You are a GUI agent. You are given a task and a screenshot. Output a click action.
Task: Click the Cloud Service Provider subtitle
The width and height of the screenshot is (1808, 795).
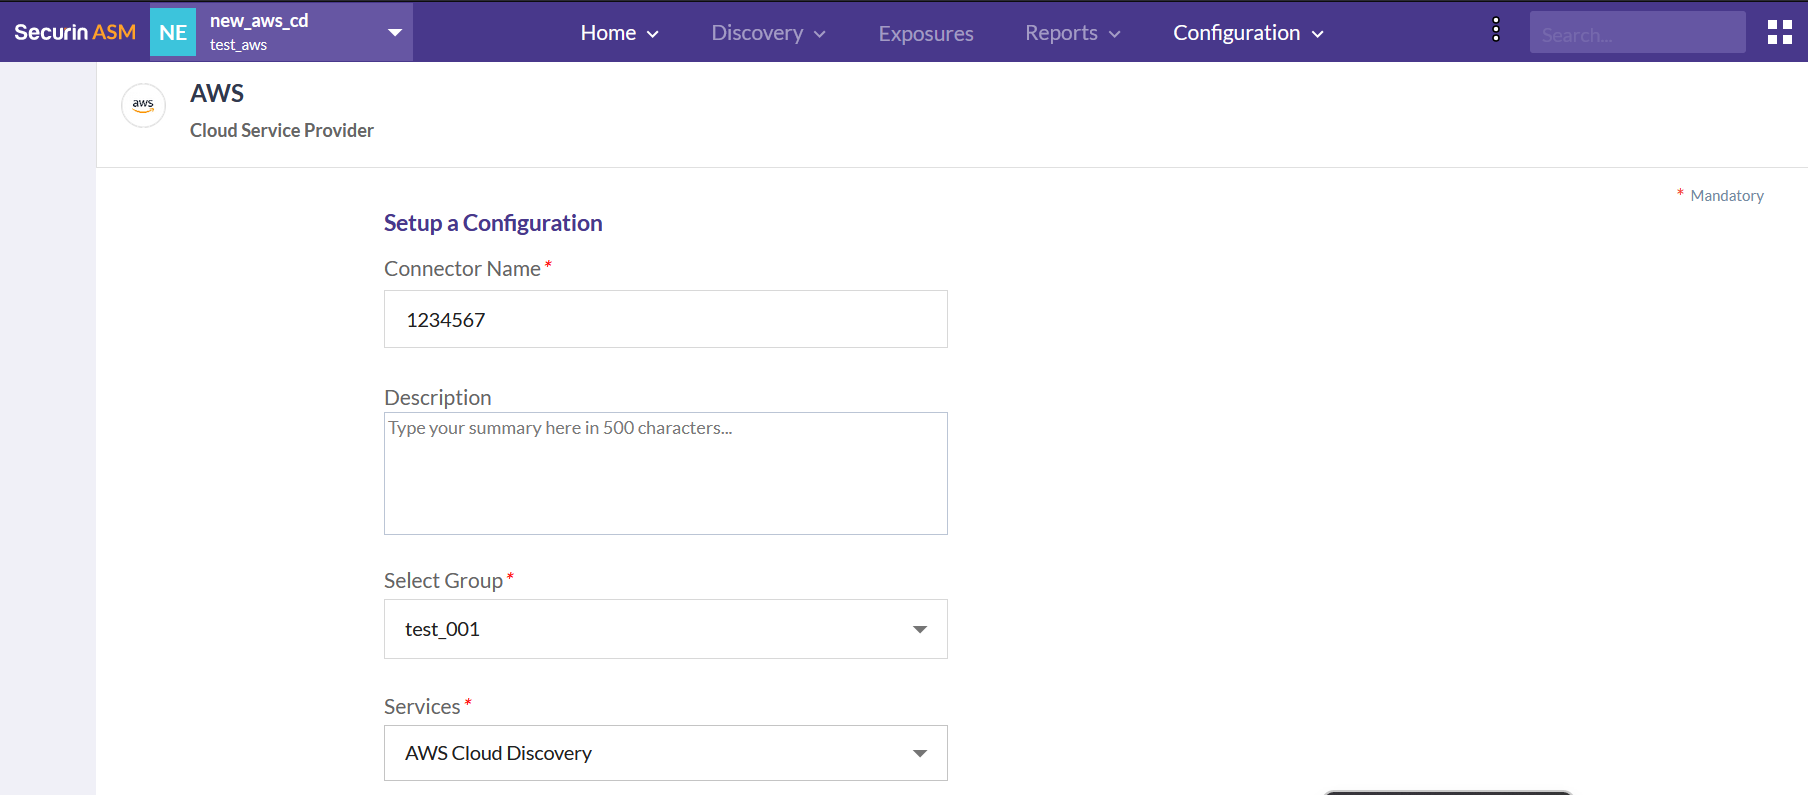(282, 131)
